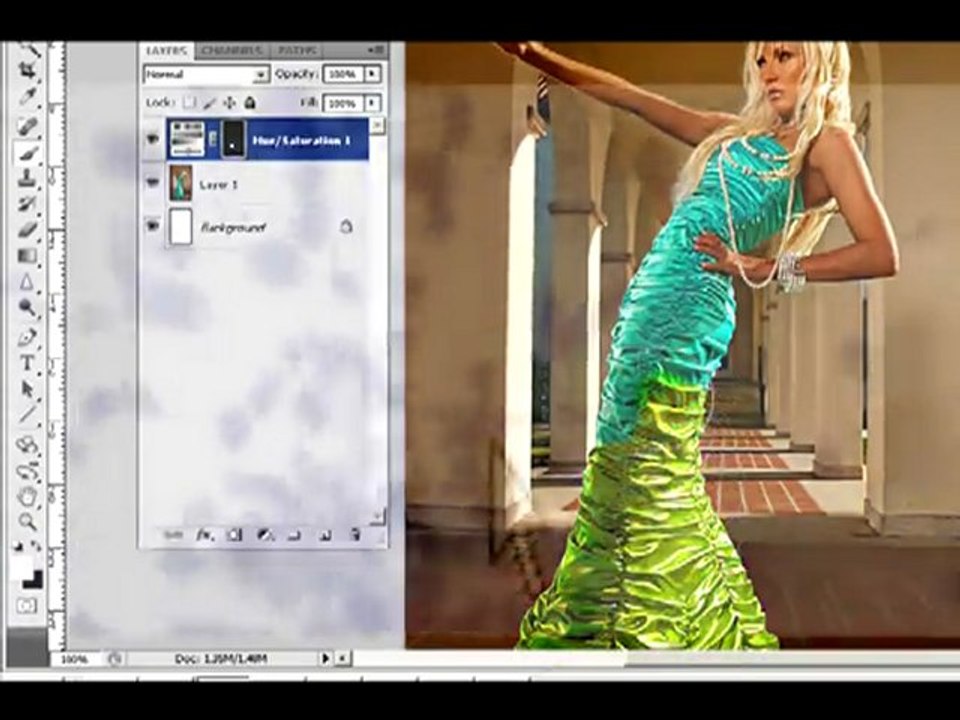Swap foreground and background colors
Image resolution: width=960 pixels, height=720 pixels.
tap(37, 544)
